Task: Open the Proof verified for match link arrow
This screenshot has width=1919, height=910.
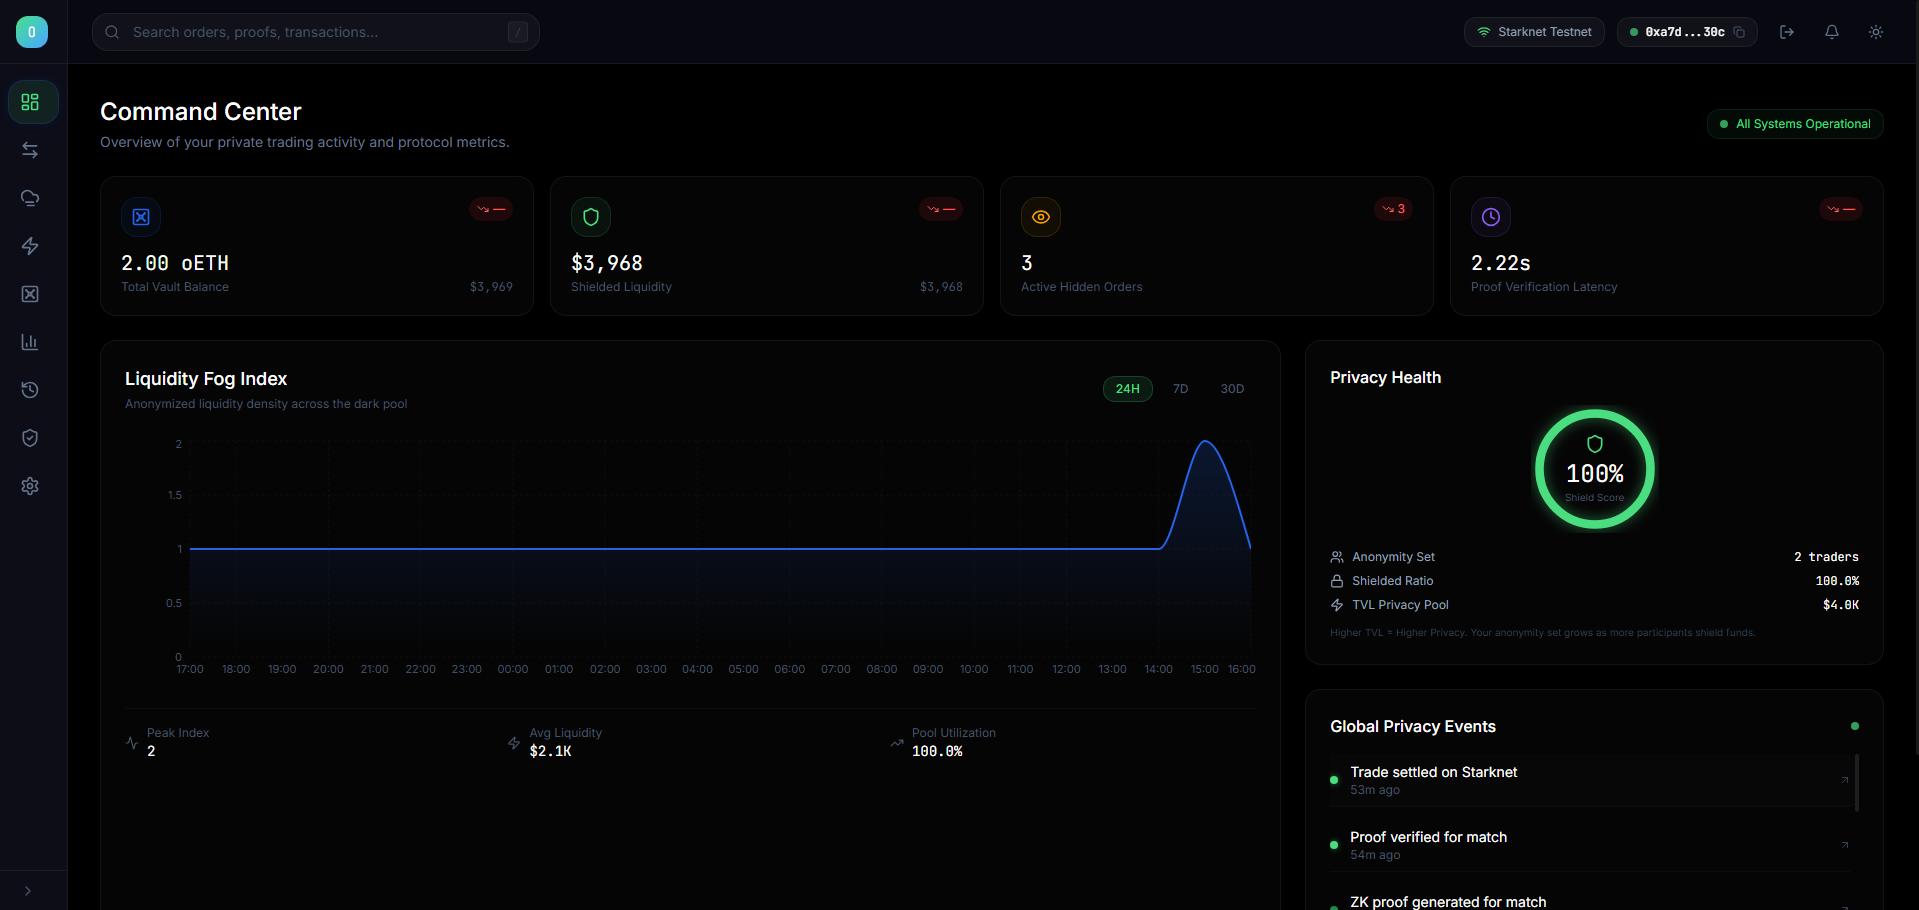Action: 1845,845
